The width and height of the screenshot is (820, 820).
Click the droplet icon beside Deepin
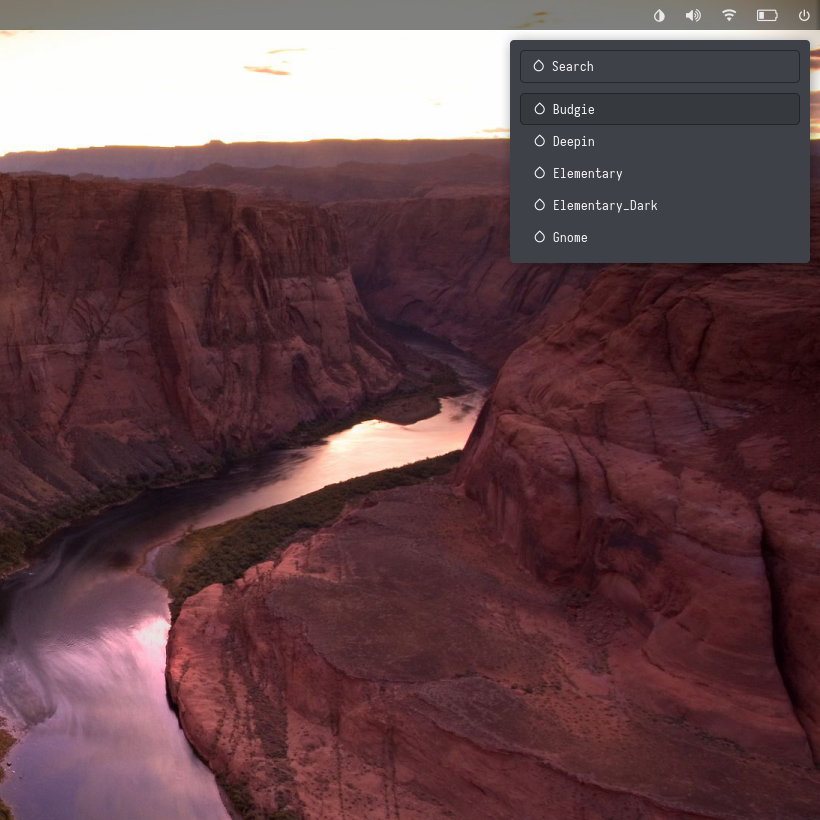539,141
